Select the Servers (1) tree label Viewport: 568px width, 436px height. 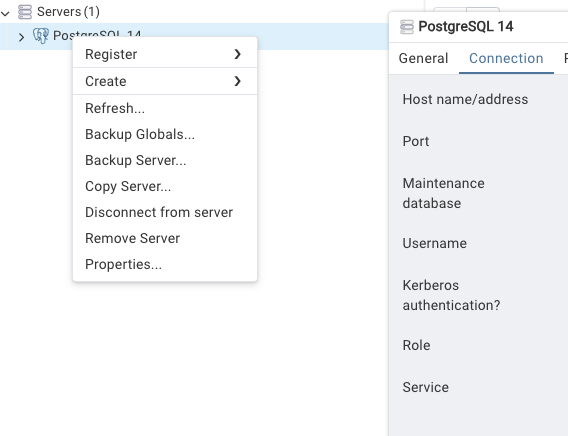pos(68,12)
